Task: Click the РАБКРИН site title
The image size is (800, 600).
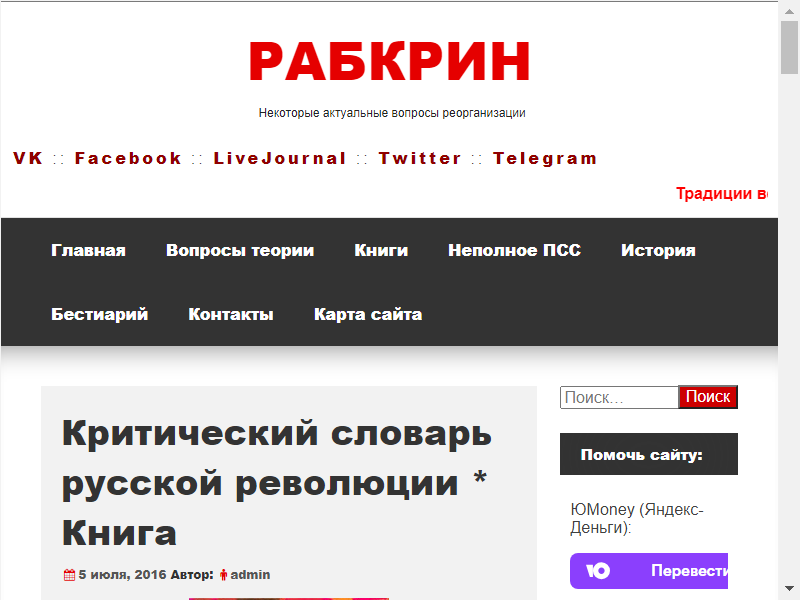Action: (x=389, y=62)
